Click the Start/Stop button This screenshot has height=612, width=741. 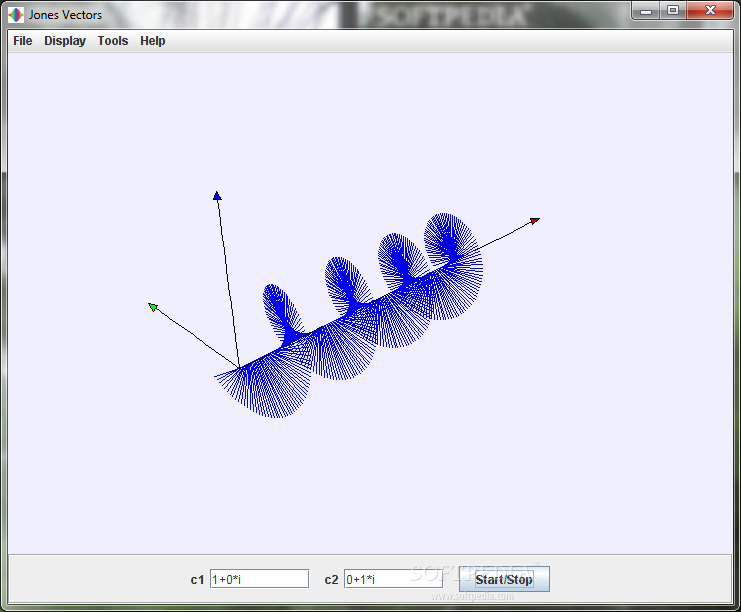tap(504, 579)
